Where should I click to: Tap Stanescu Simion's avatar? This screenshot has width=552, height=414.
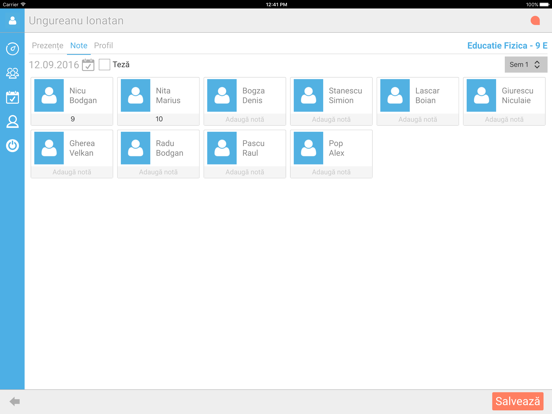[x=308, y=95]
